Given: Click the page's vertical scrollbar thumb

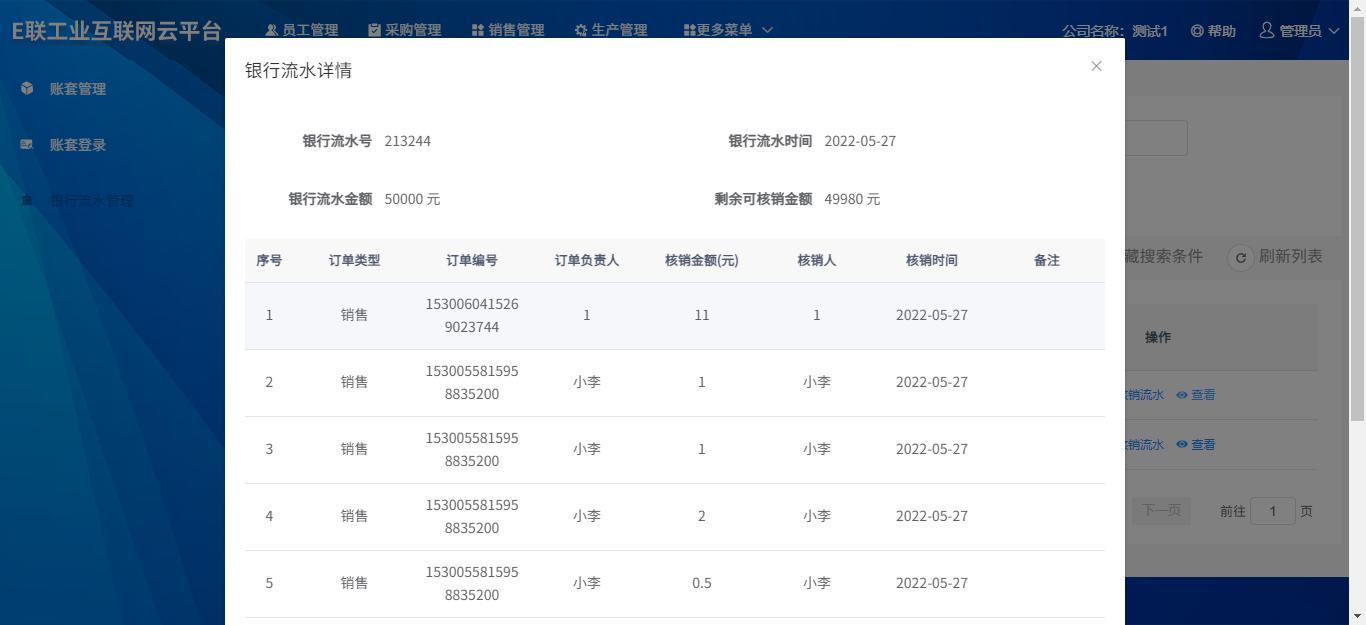Looking at the screenshot, I should (x=1357, y=220).
